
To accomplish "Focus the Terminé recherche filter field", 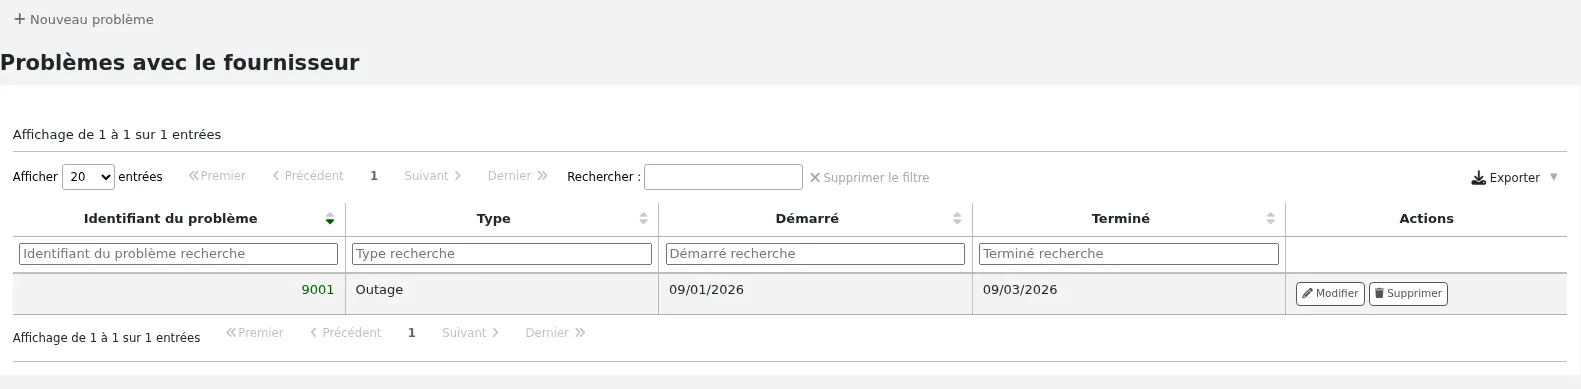I will click(1129, 254).
